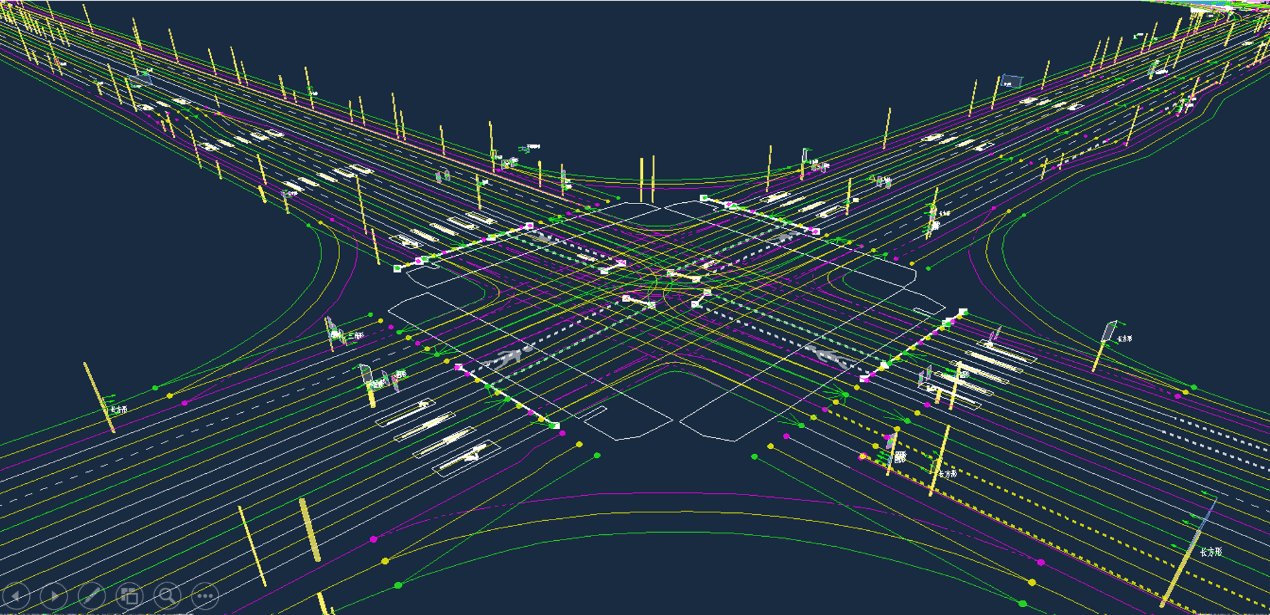Click the green node at far-right road edge
This screenshot has height=615, width=1270.
pyautogui.click(x=1193, y=387)
